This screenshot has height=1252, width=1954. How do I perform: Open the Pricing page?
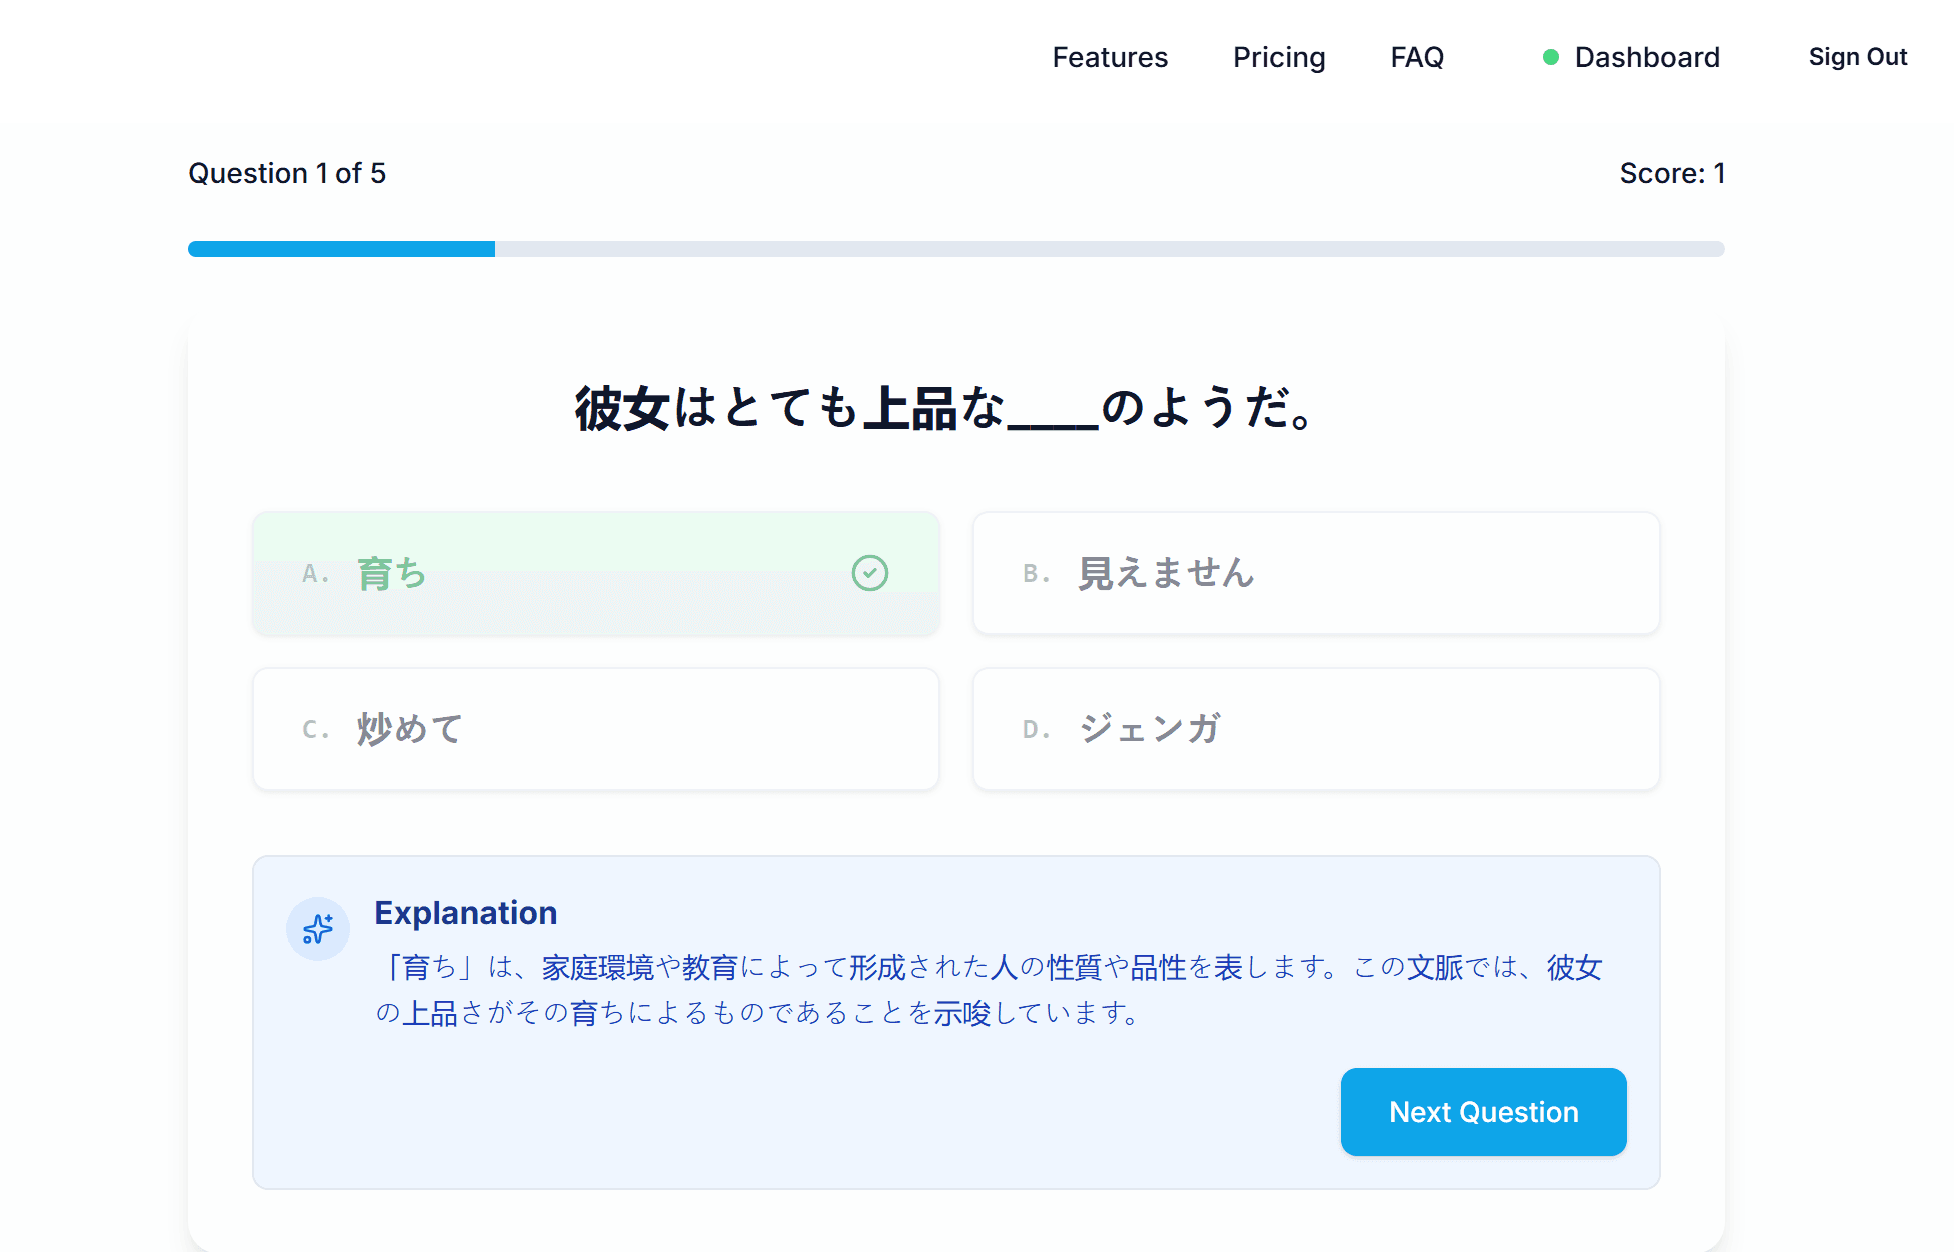click(1279, 57)
